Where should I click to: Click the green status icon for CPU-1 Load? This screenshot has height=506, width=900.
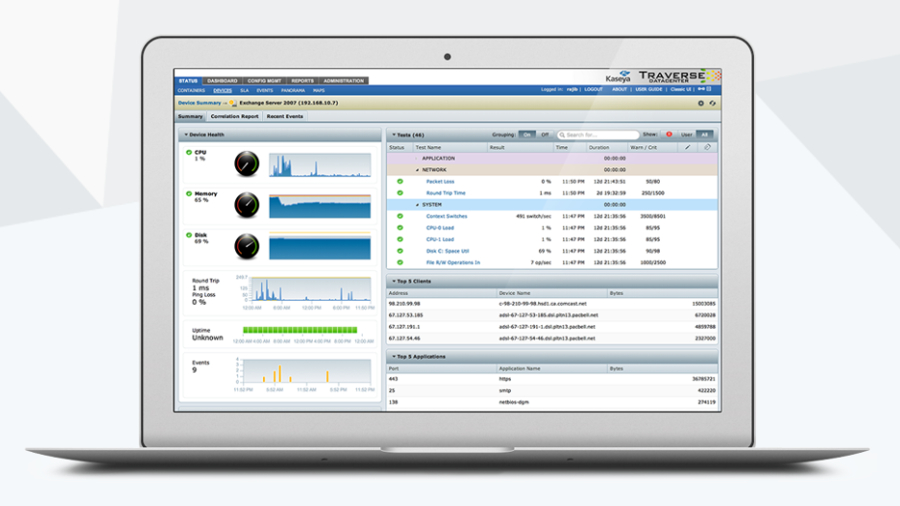click(x=400, y=239)
